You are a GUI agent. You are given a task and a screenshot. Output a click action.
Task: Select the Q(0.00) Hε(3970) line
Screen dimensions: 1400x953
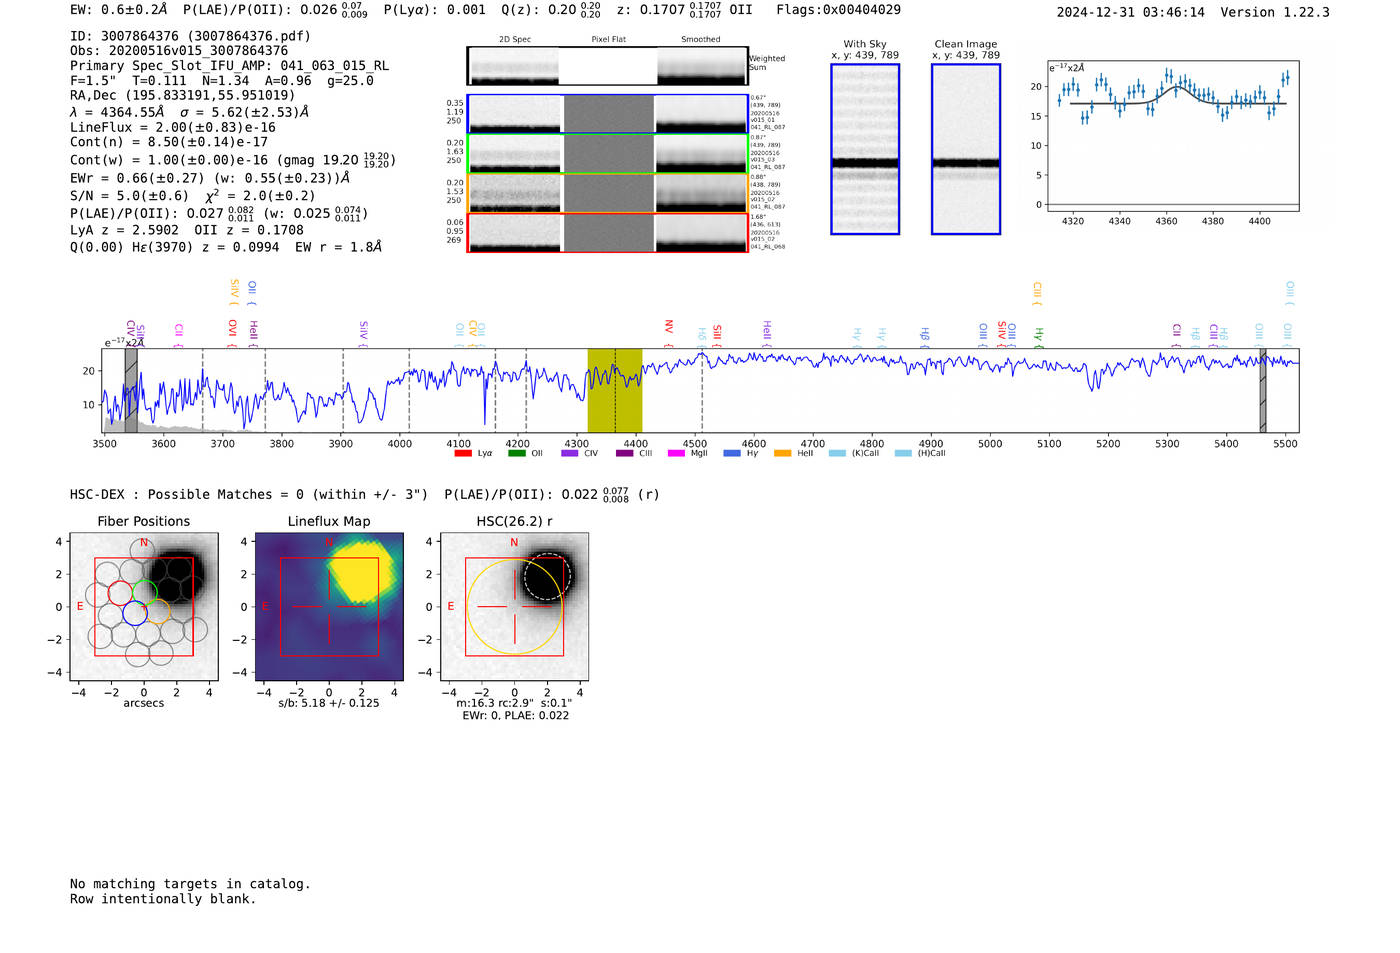226,247
